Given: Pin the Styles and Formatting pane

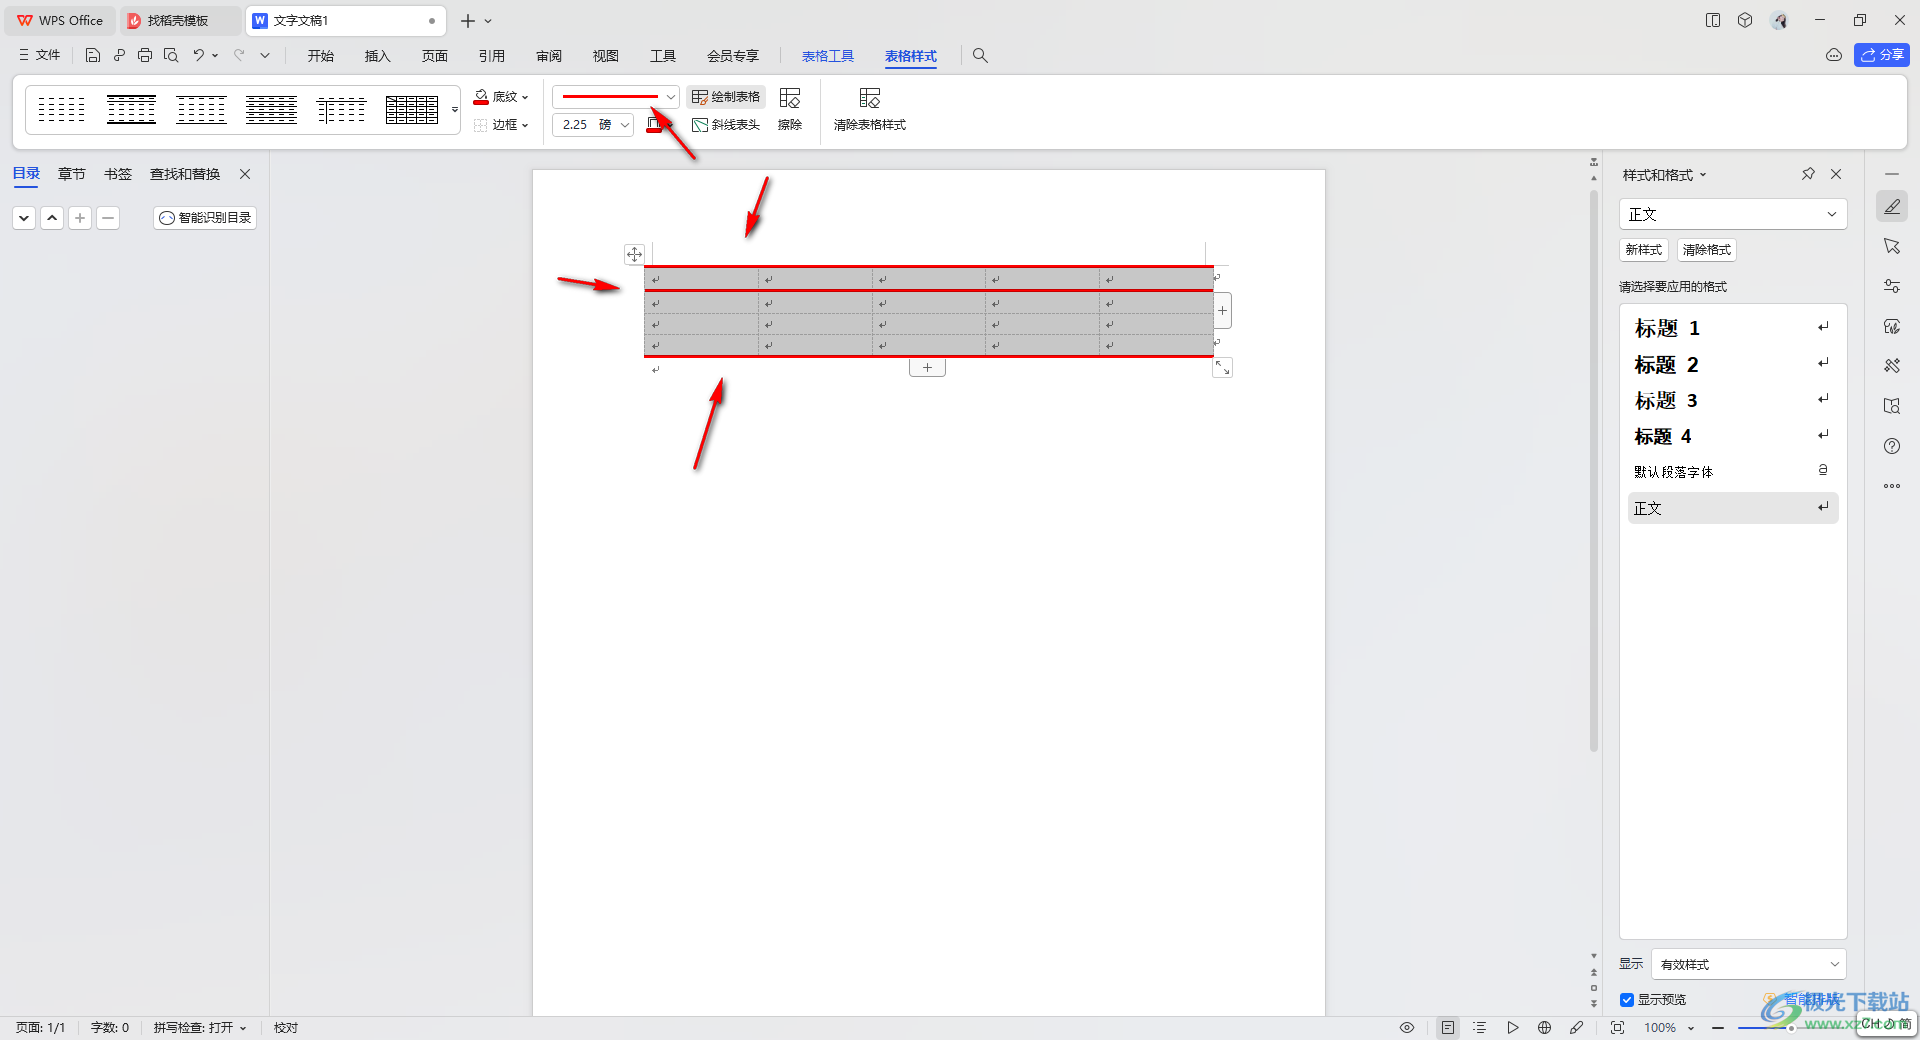Looking at the screenshot, I should [x=1808, y=174].
